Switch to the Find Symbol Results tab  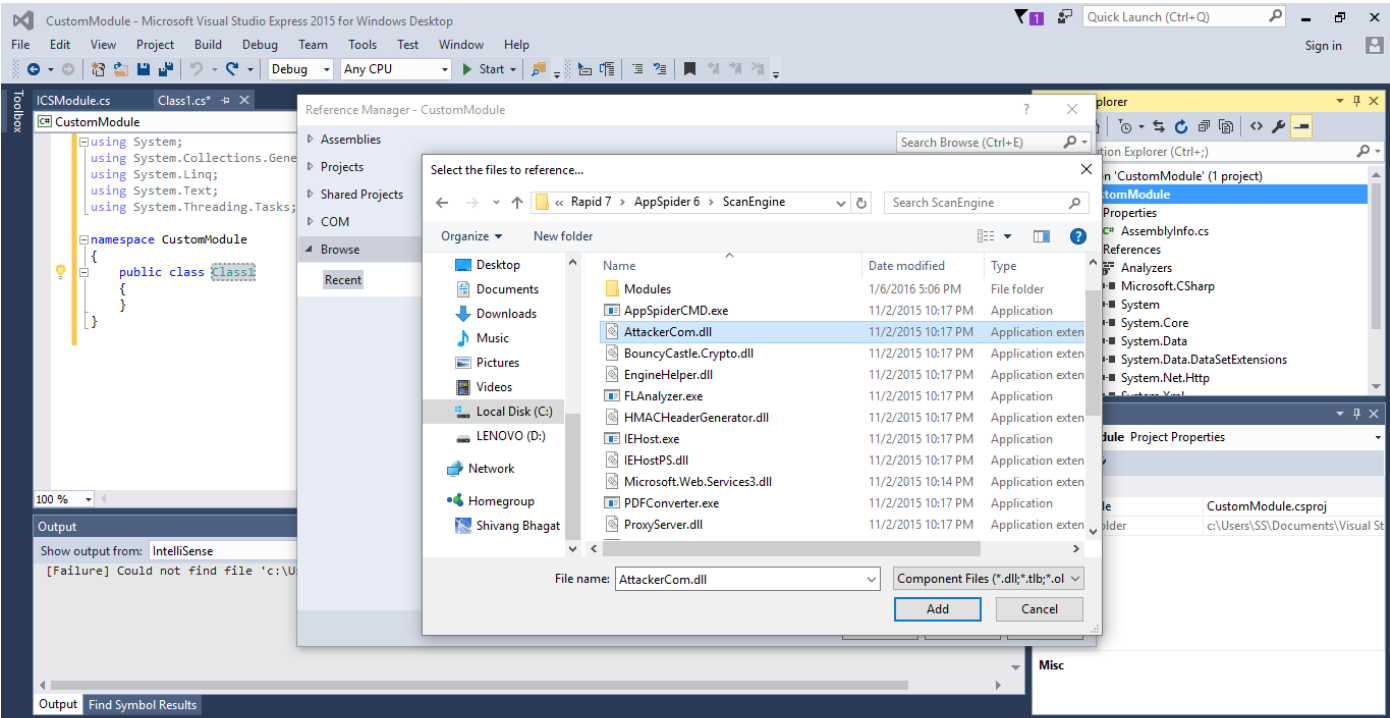(x=142, y=704)
